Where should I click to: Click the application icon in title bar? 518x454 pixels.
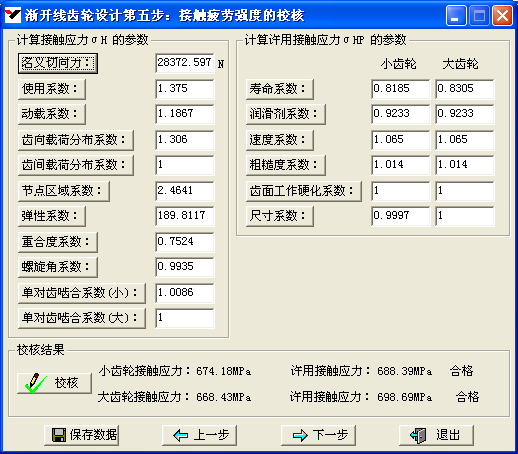(13, 15)
